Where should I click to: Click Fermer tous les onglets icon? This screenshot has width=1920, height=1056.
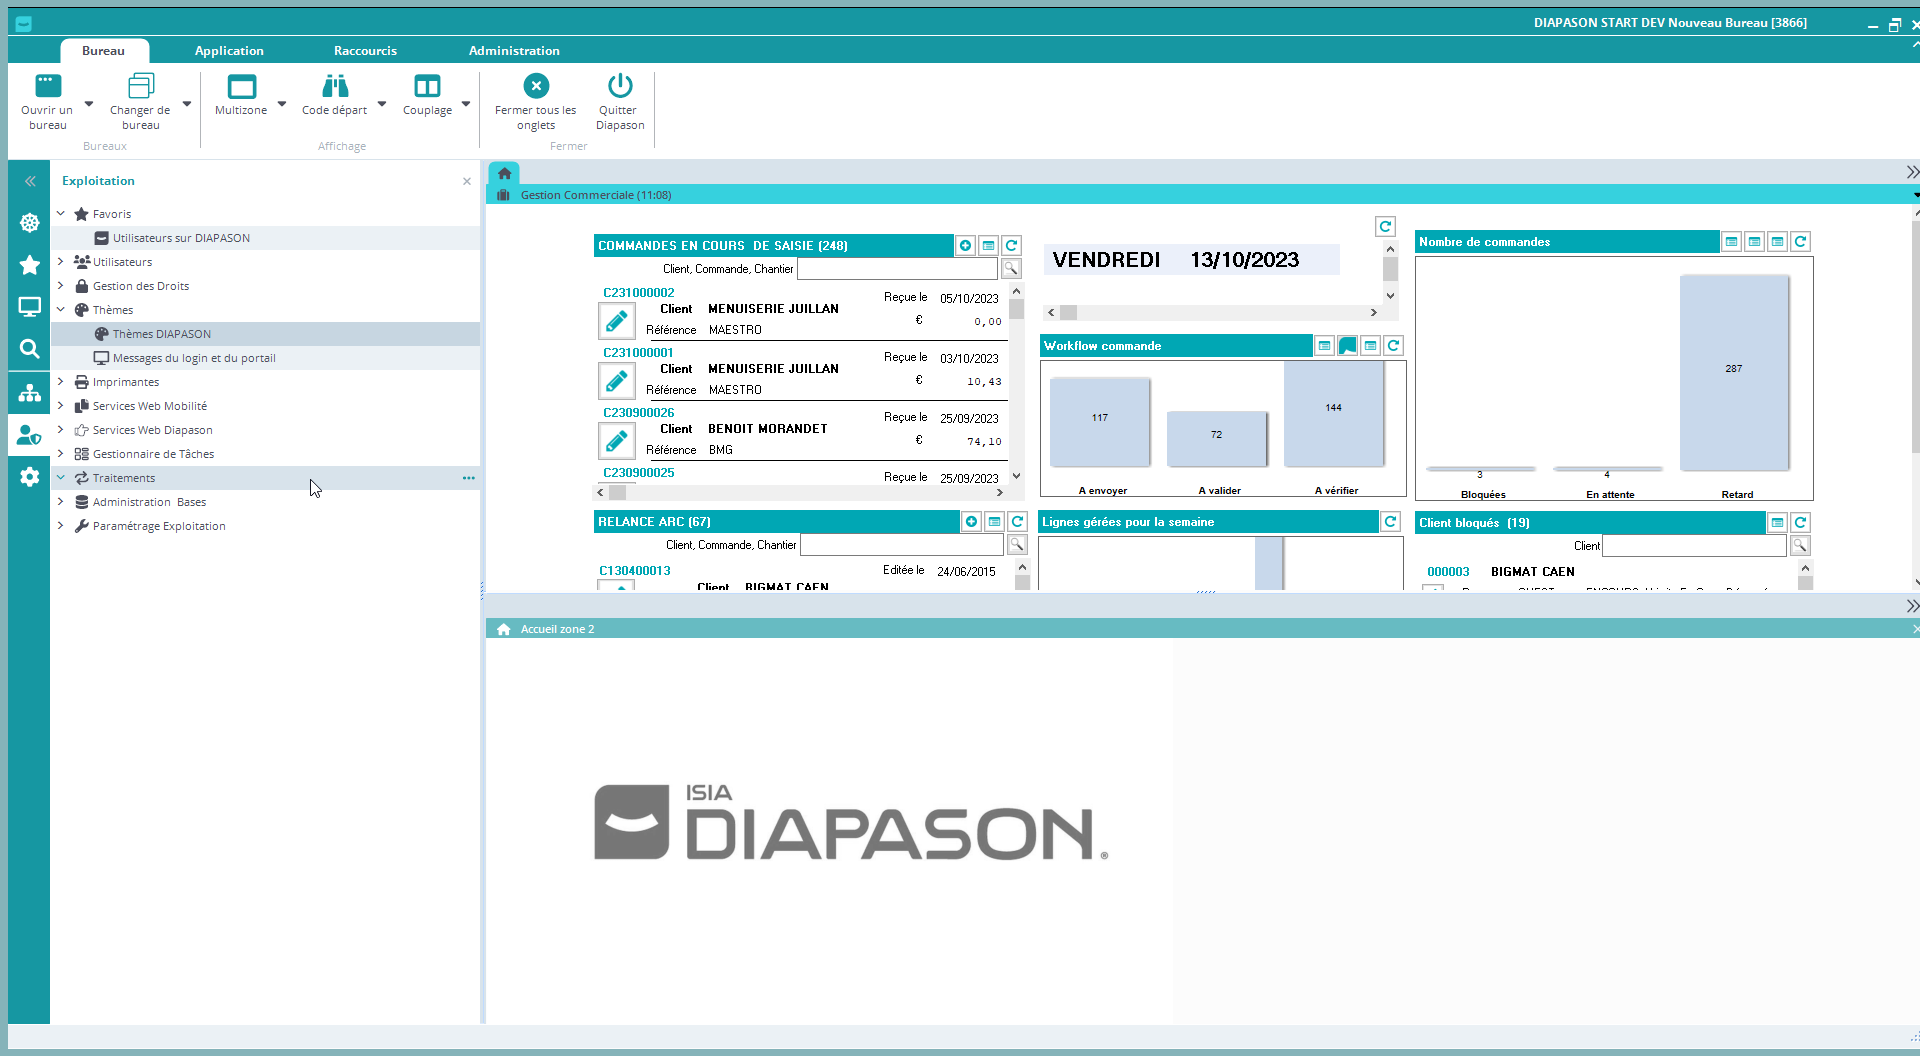(x=536, y=87)
